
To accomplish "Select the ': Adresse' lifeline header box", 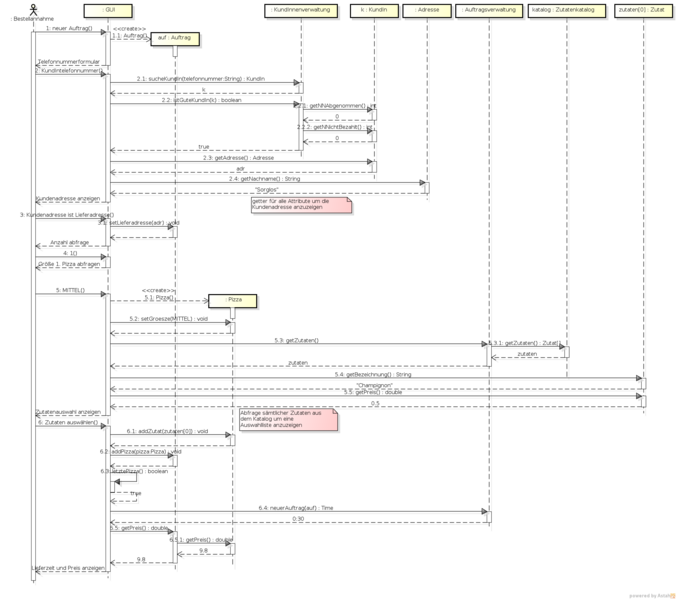I will (427, 11).
